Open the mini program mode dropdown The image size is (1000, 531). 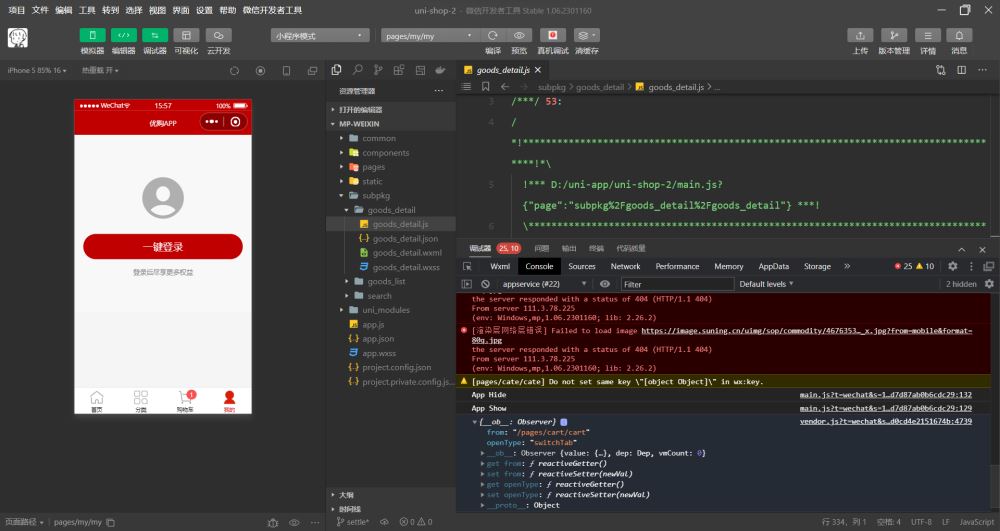[320, 36]
